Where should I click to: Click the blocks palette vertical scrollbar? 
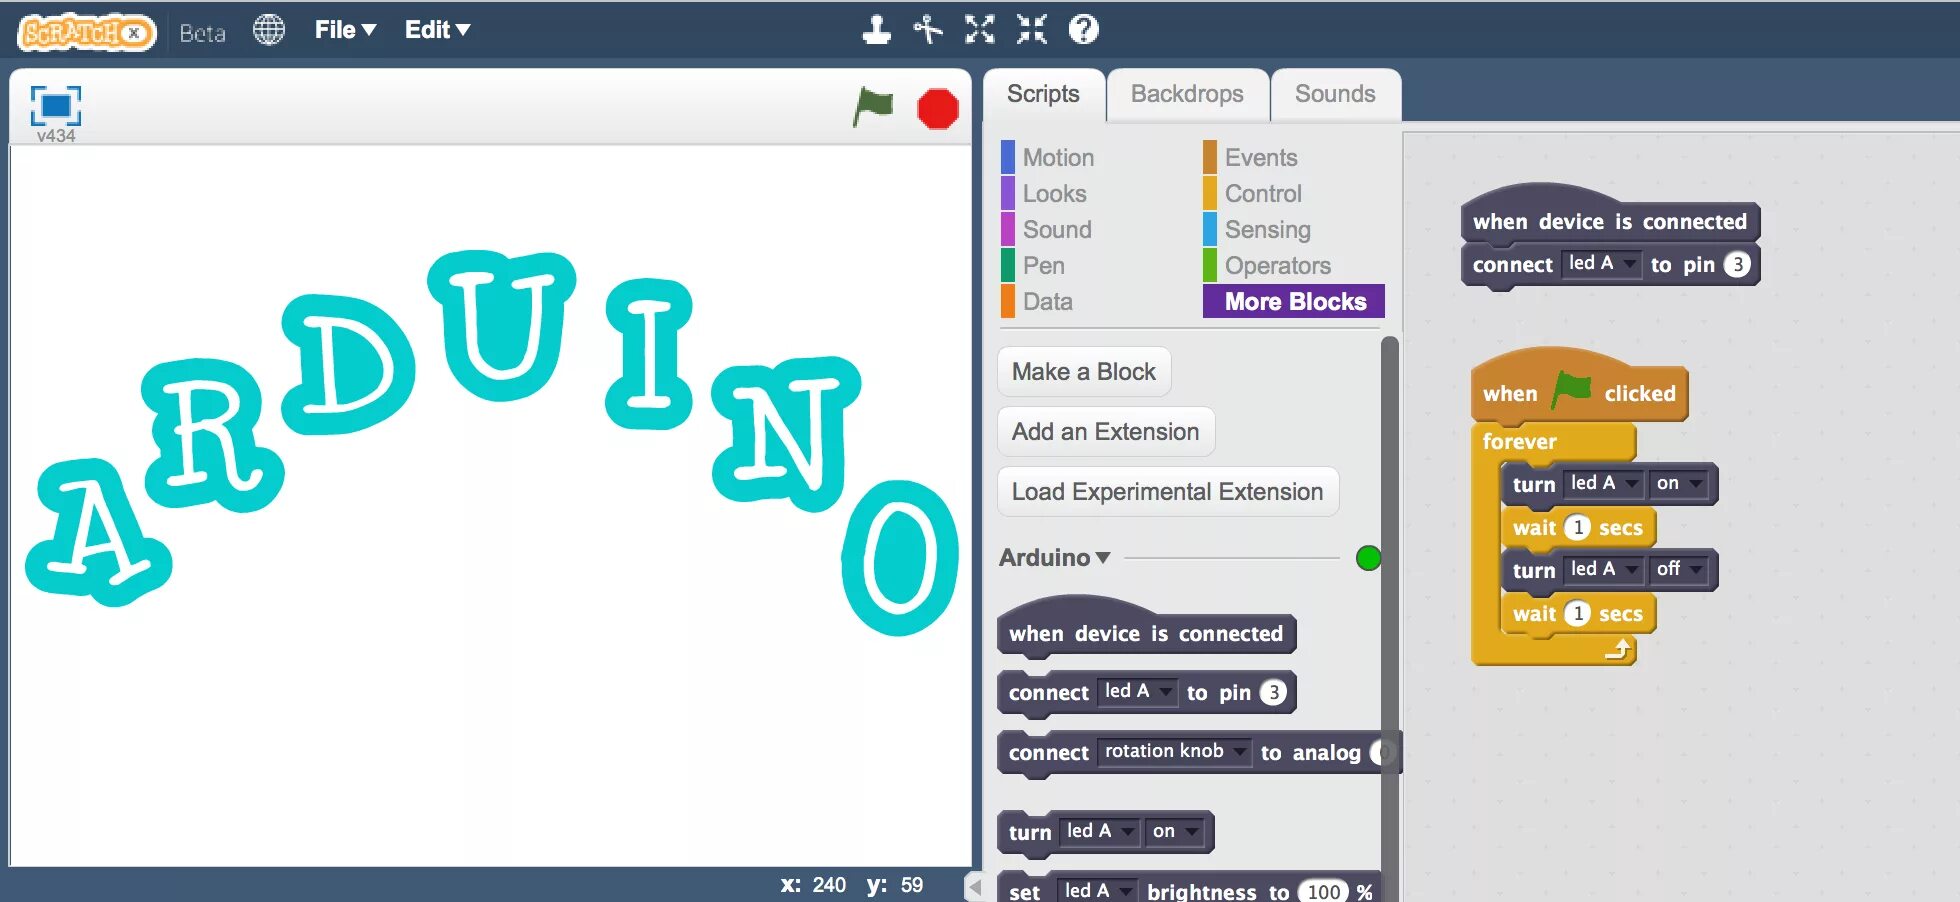click(1389, 617)
